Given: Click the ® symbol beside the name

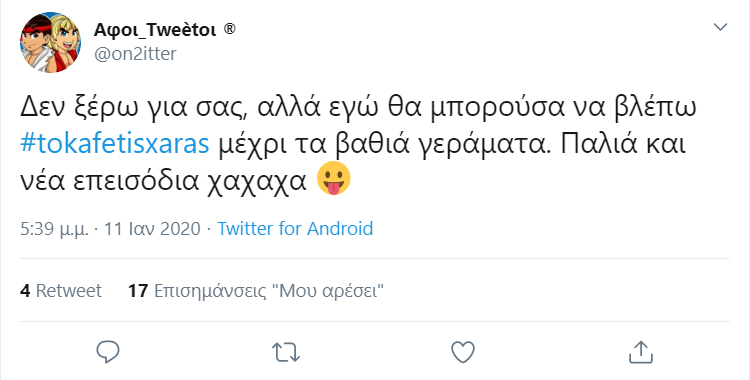Looking at the screenshot, I should pyautogui.click(x=230, y=29).
